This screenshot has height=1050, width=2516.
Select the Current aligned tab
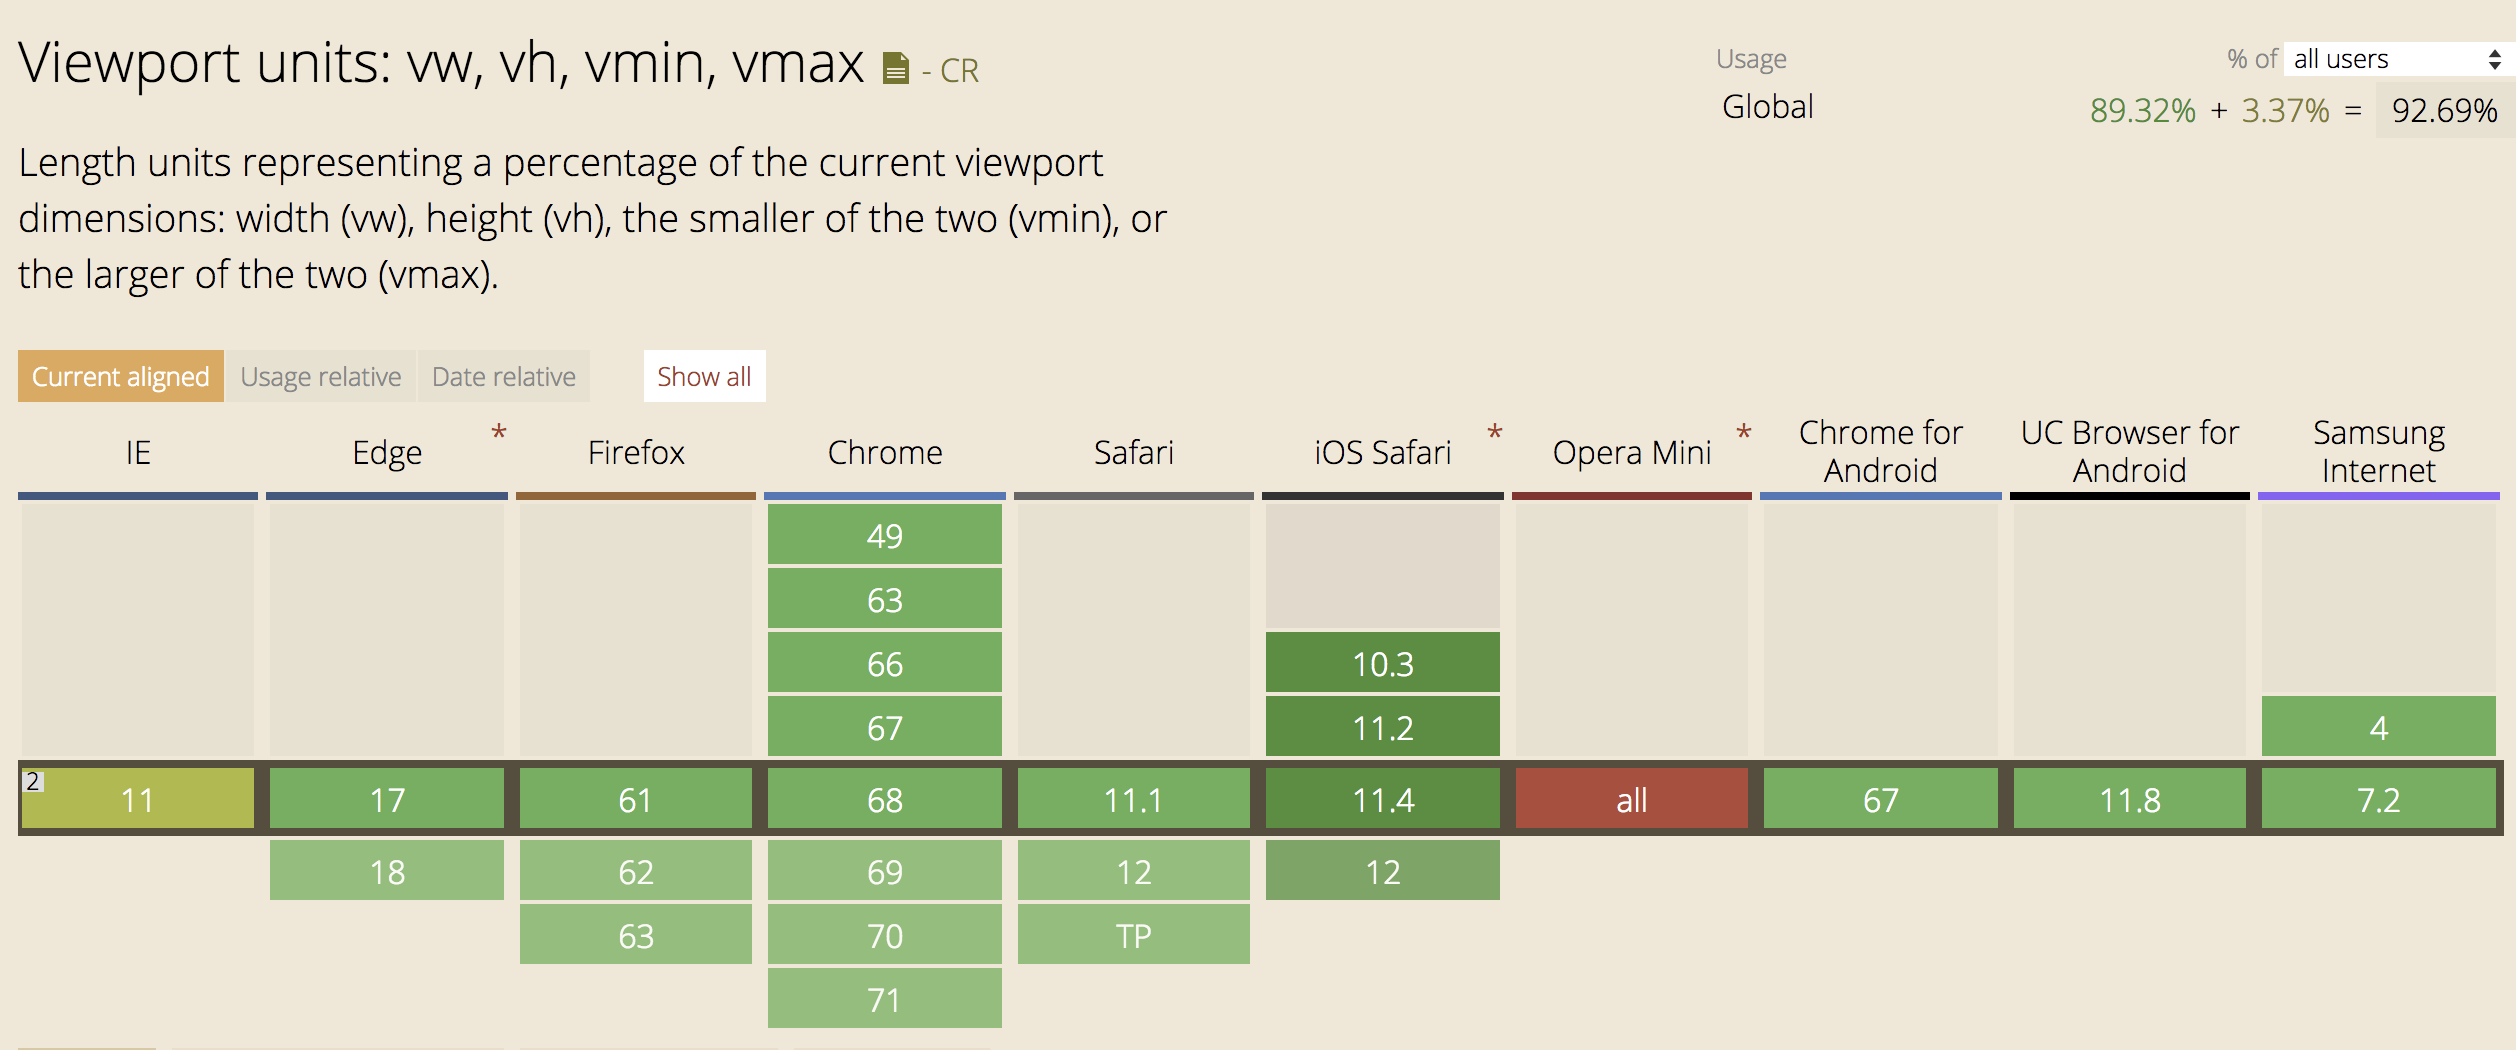(121, 376)
